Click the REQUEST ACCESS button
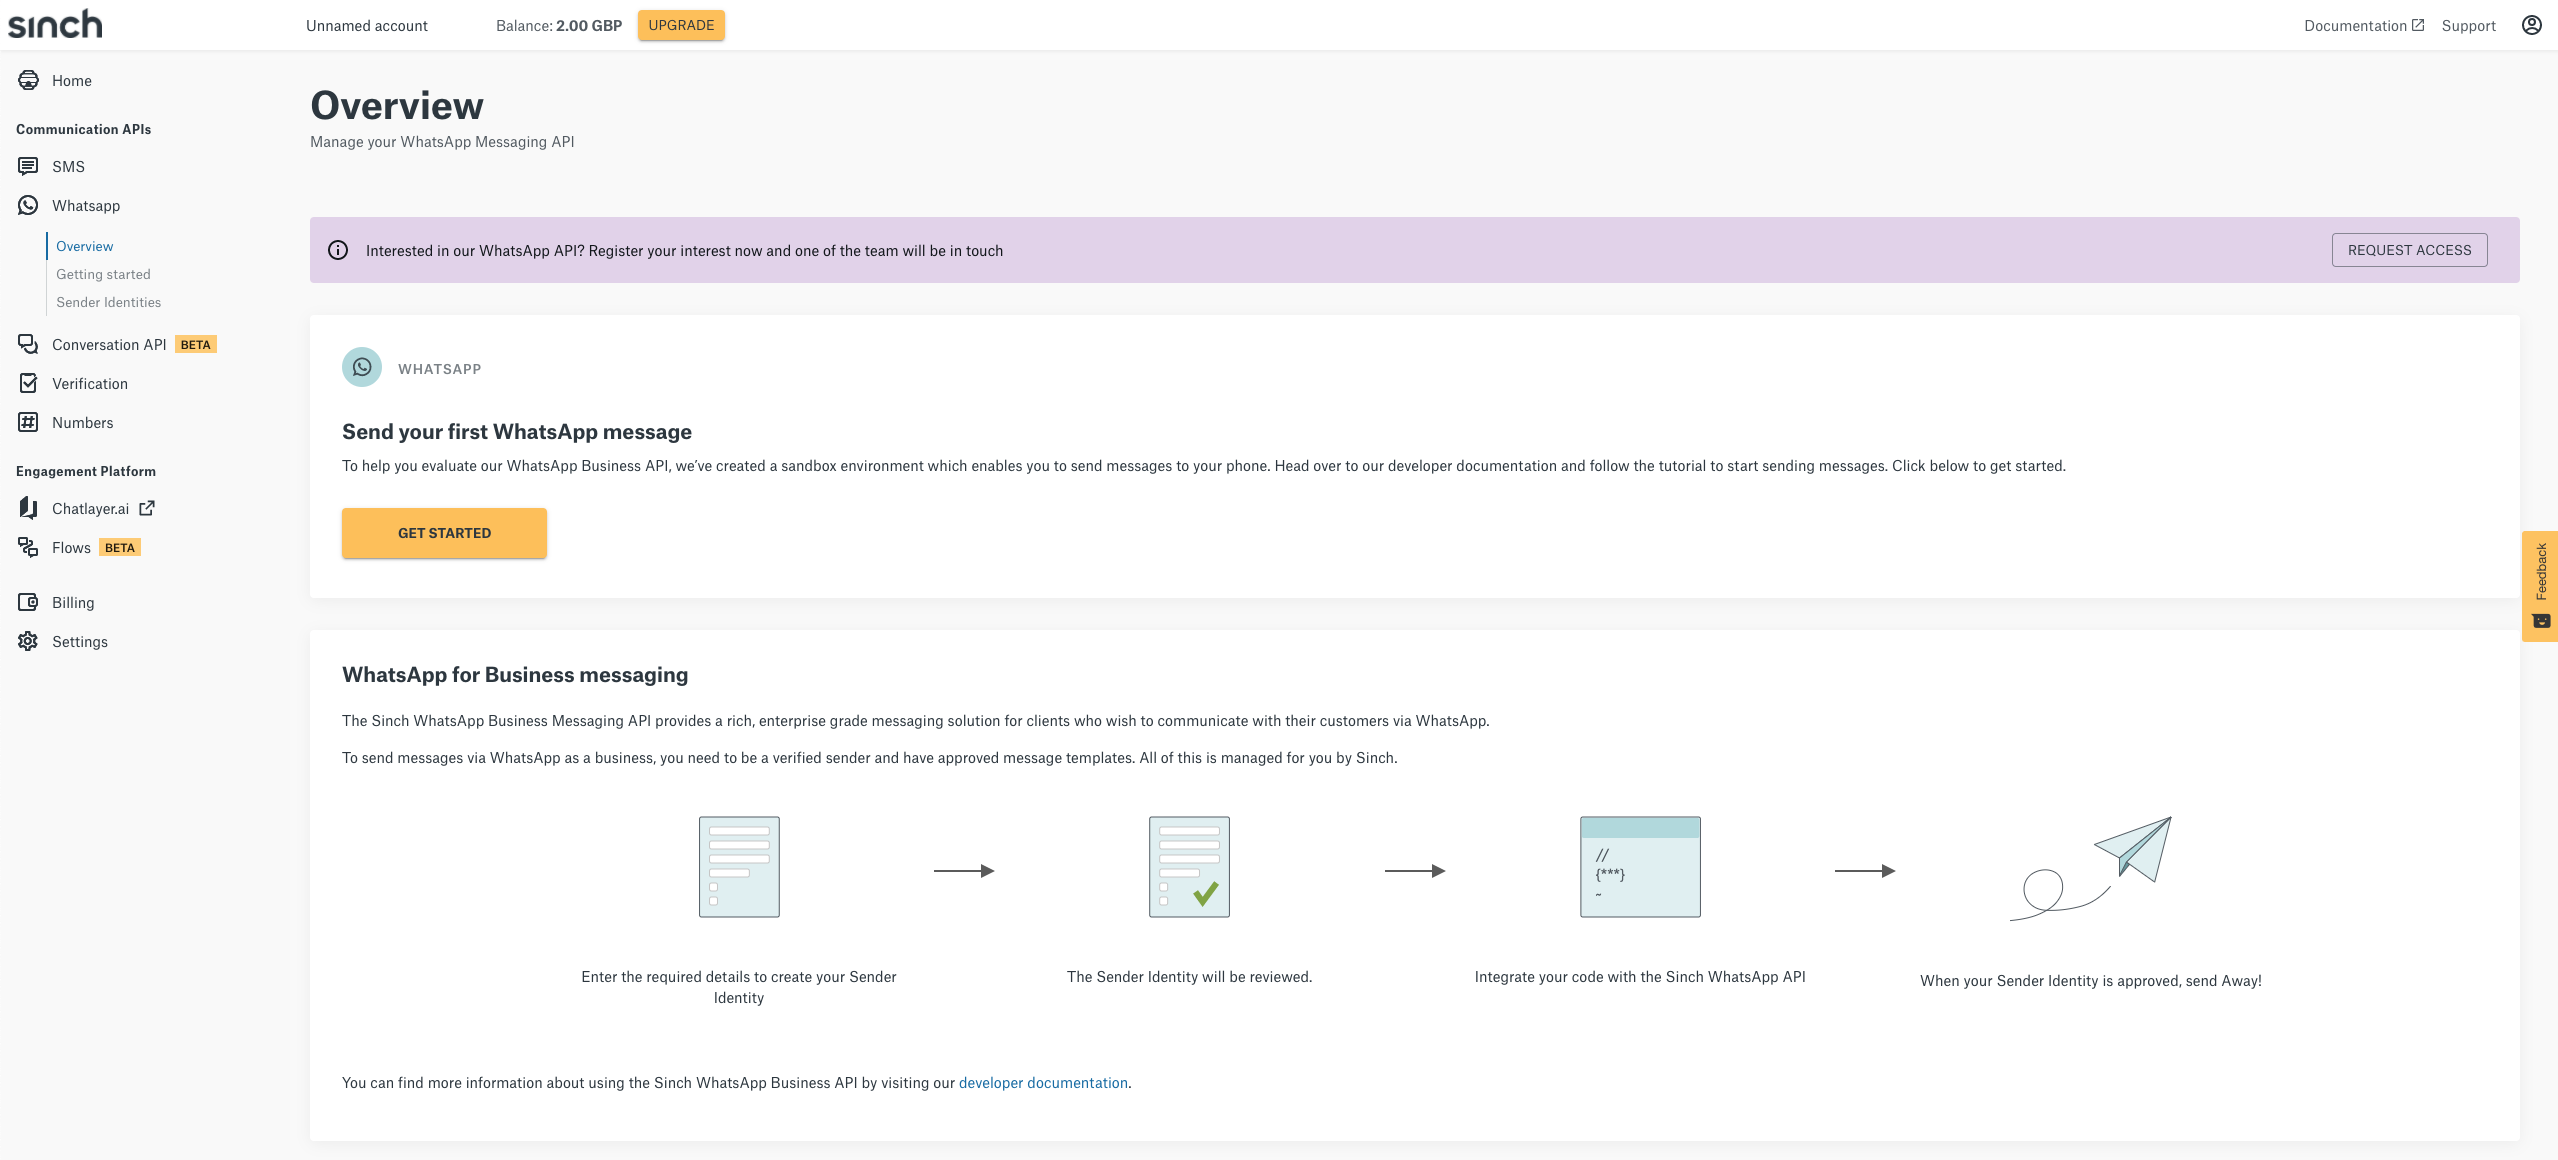Viewport: 2558px width, 1160px height. click(2409, 250)
